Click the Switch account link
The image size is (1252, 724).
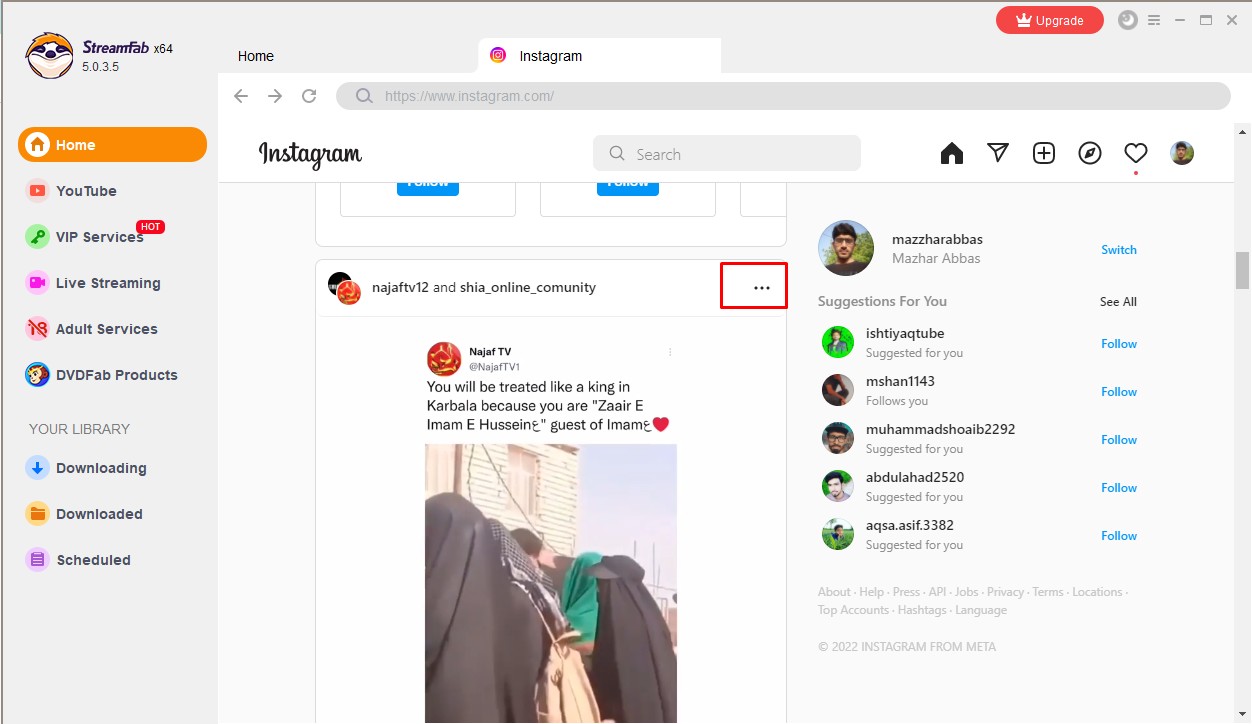[x=1119, y=250]
